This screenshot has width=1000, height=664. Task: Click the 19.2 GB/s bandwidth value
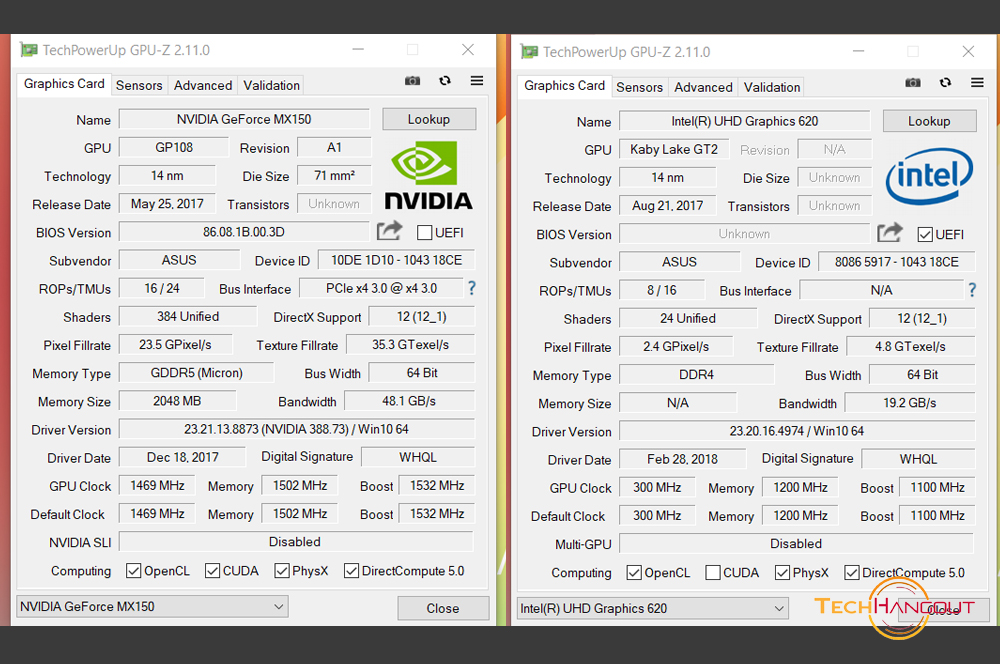910,403
